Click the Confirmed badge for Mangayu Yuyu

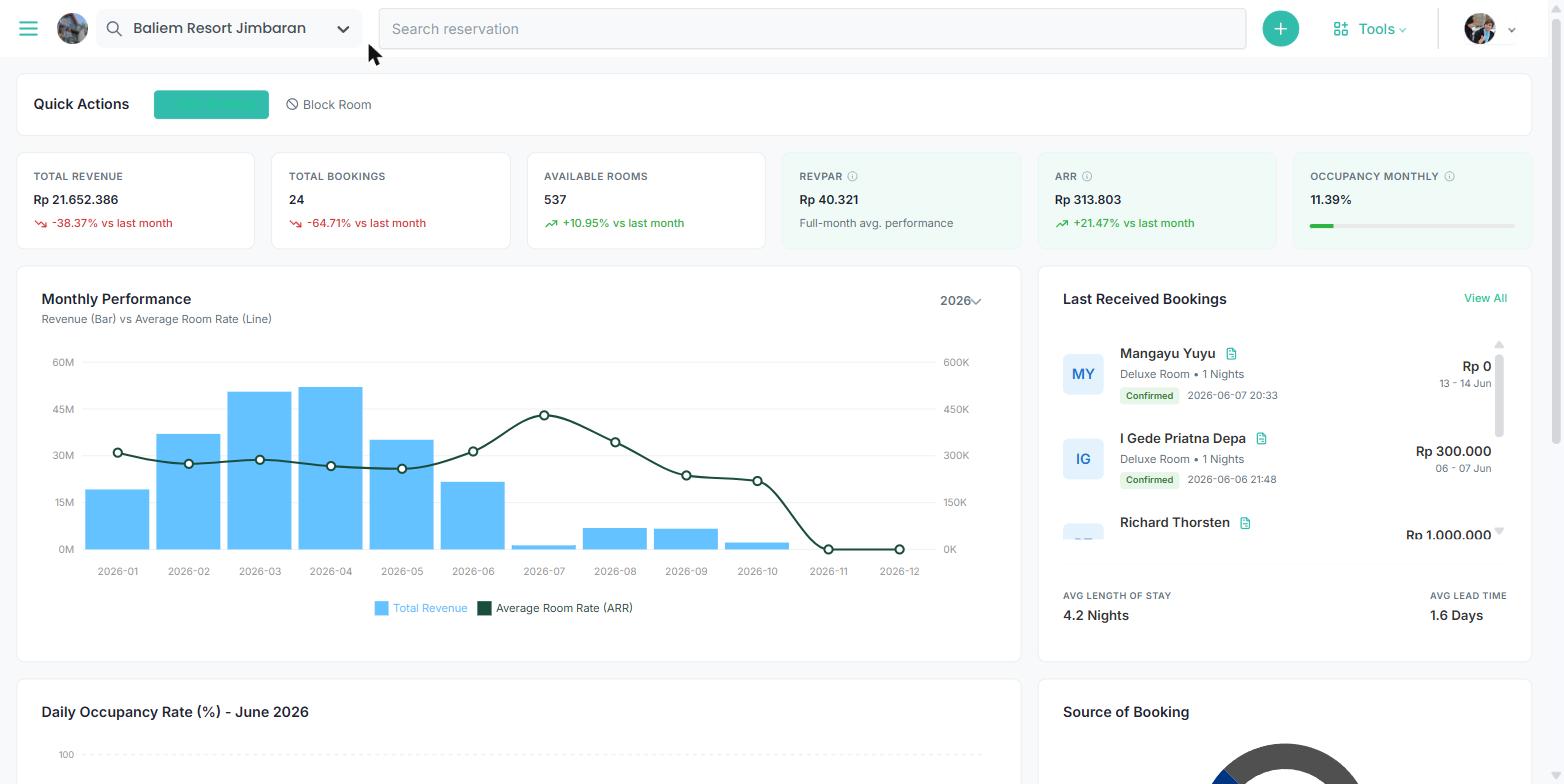pos(1149,396)
